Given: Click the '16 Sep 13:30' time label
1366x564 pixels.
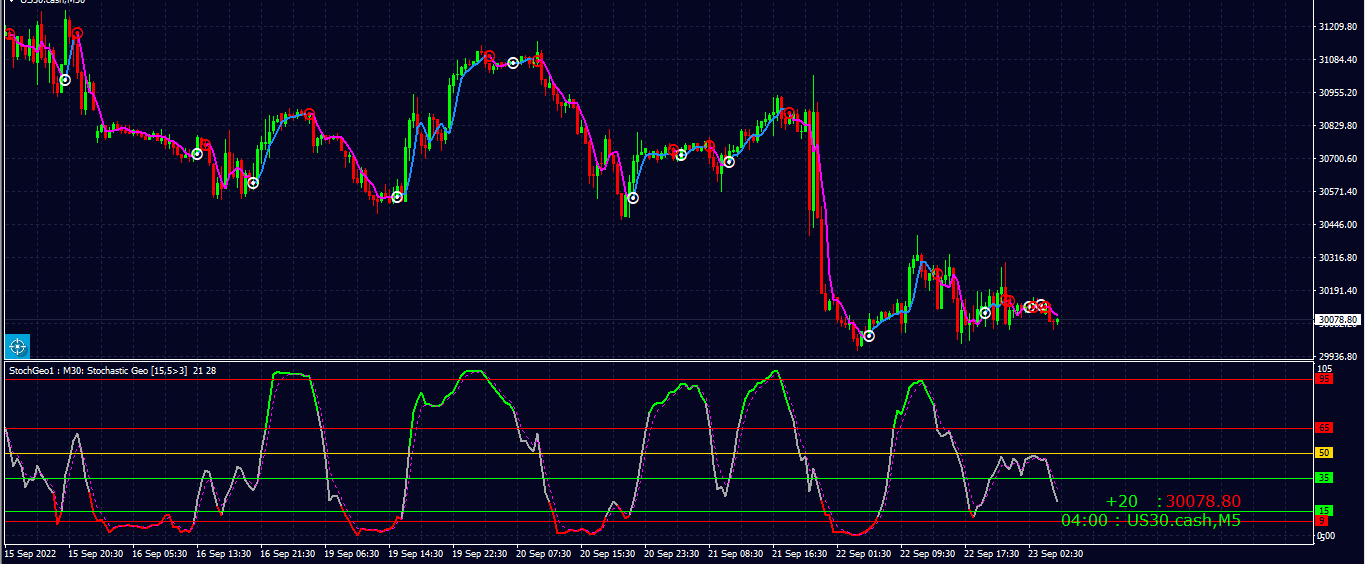Looking at the screenshot, I should click(224, 553).
